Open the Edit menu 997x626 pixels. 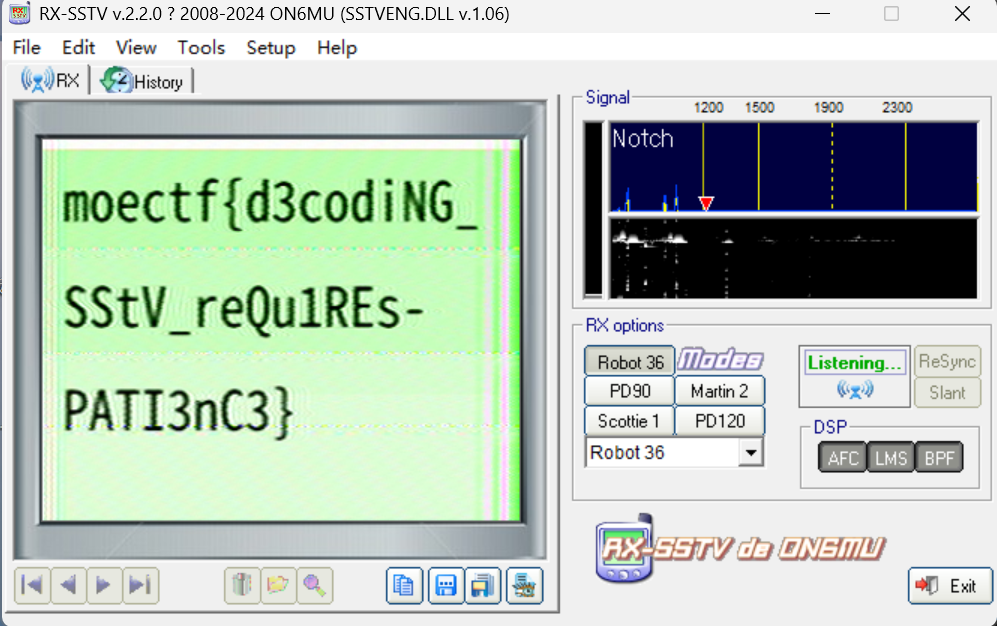point(78,48)
